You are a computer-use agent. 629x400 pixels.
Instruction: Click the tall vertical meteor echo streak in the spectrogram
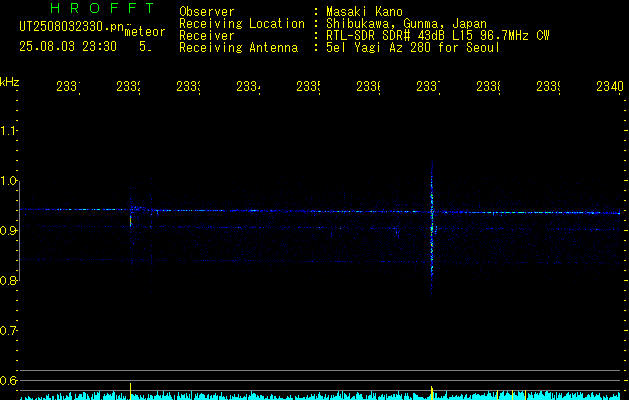click(x=432, y=227)
